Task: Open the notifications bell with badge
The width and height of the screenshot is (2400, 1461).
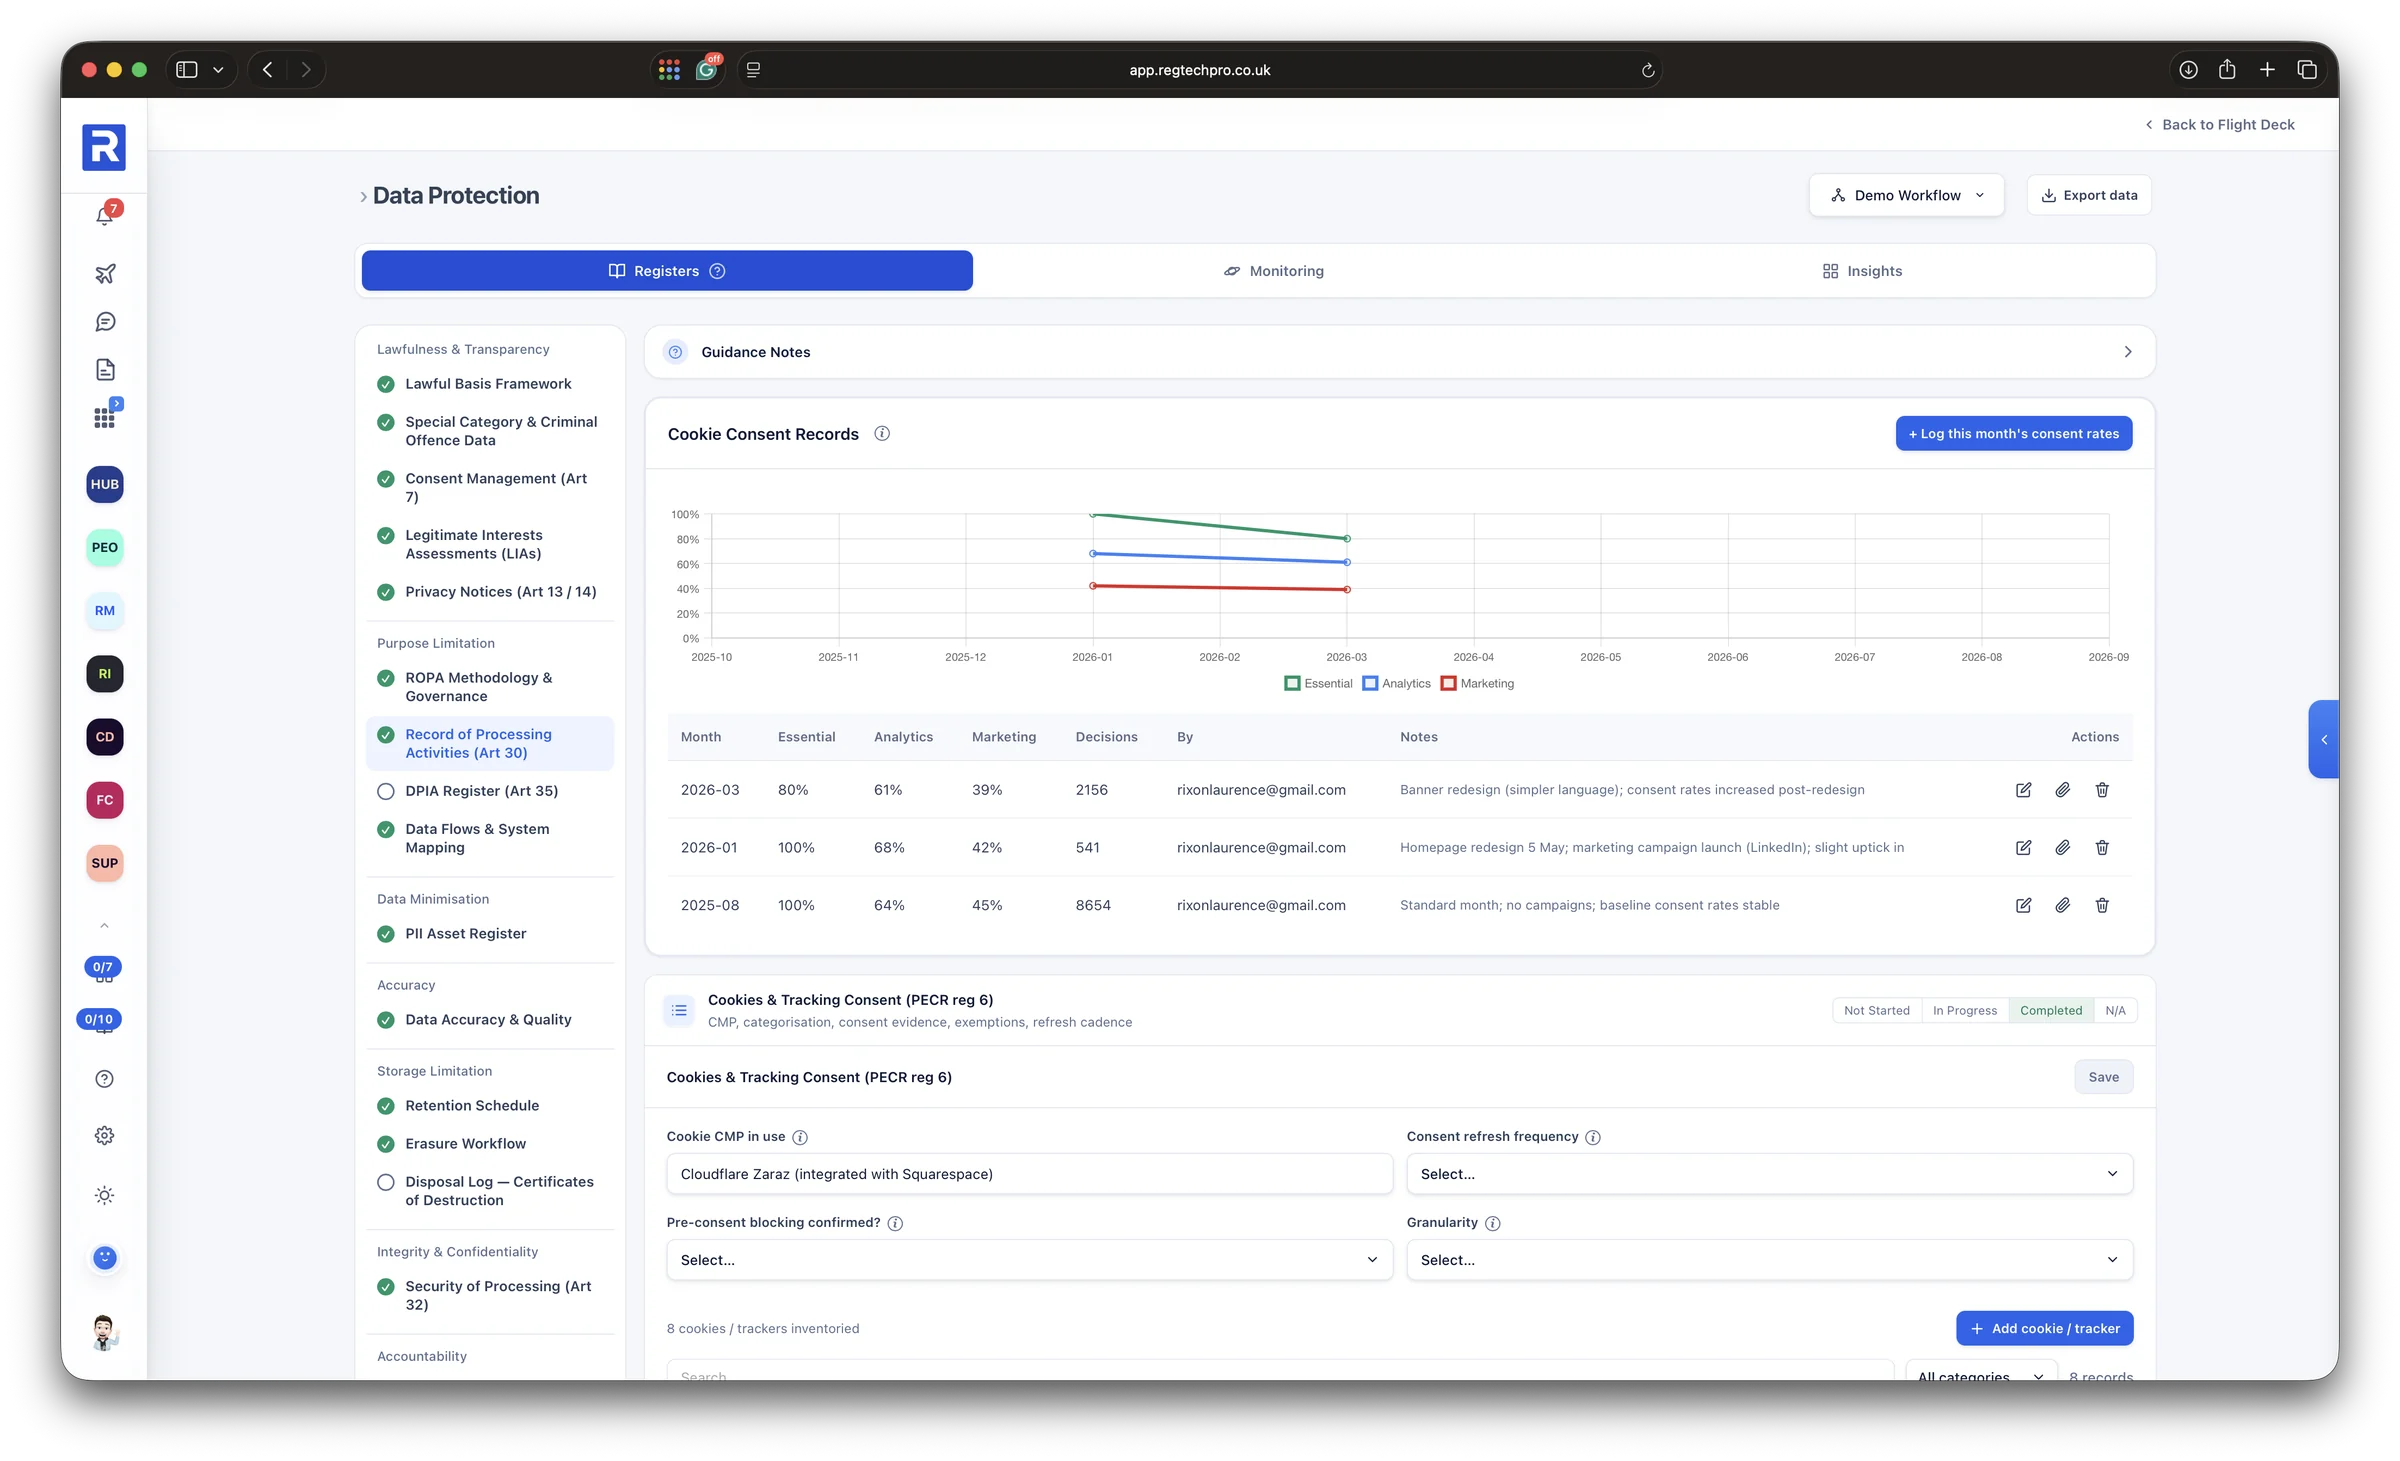Action: tap(105, 215)
